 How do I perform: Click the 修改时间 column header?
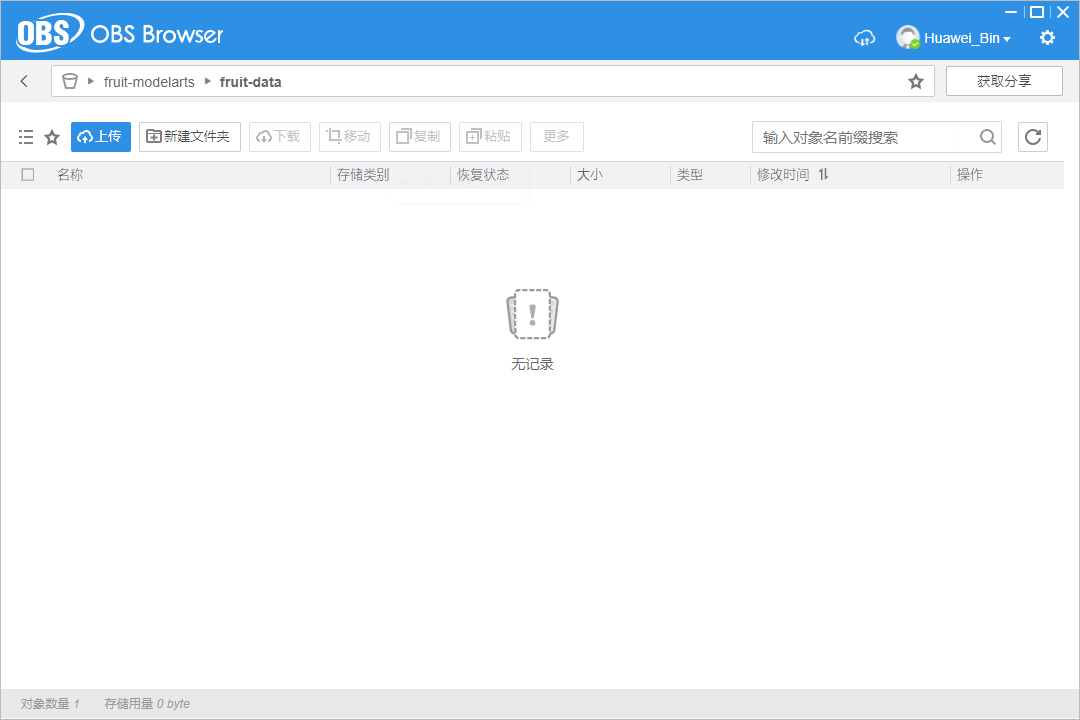pyautogui.click(x=782, y=175)
